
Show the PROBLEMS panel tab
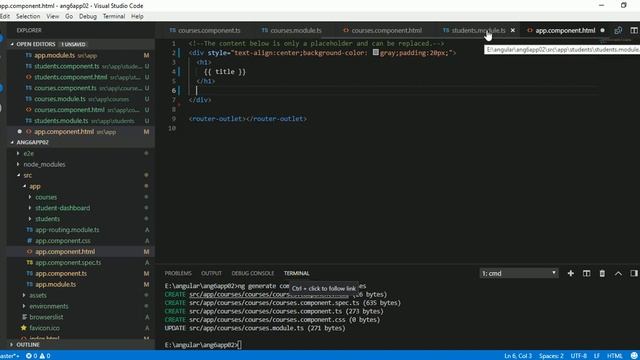[x=178, y=273]
